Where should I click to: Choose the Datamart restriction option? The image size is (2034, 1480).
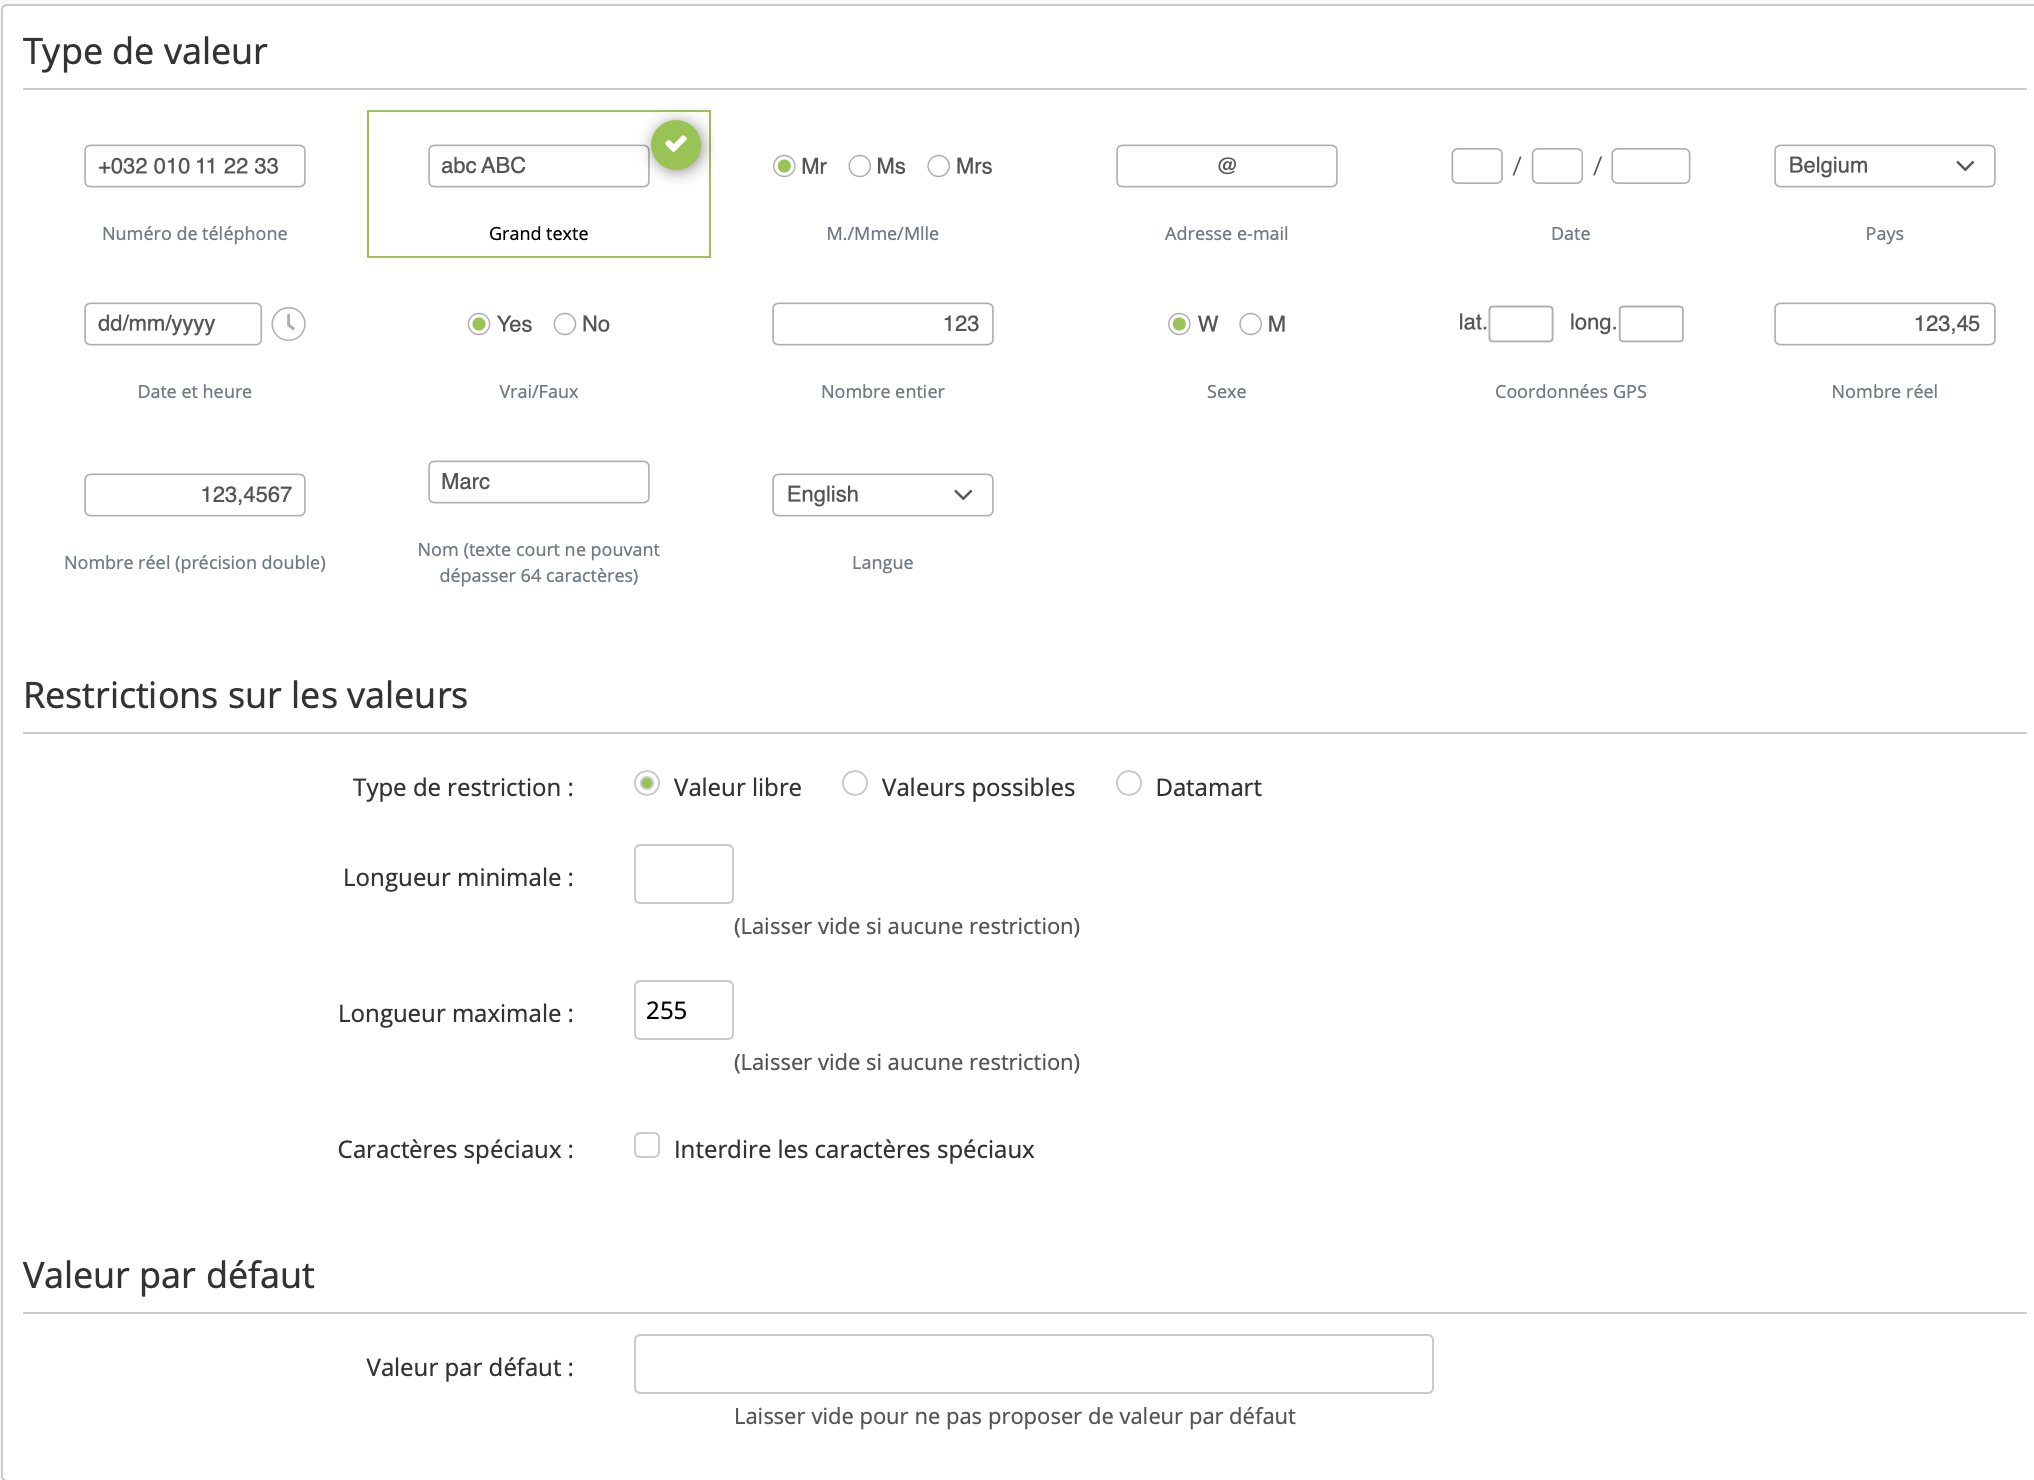pos(1129,784)
